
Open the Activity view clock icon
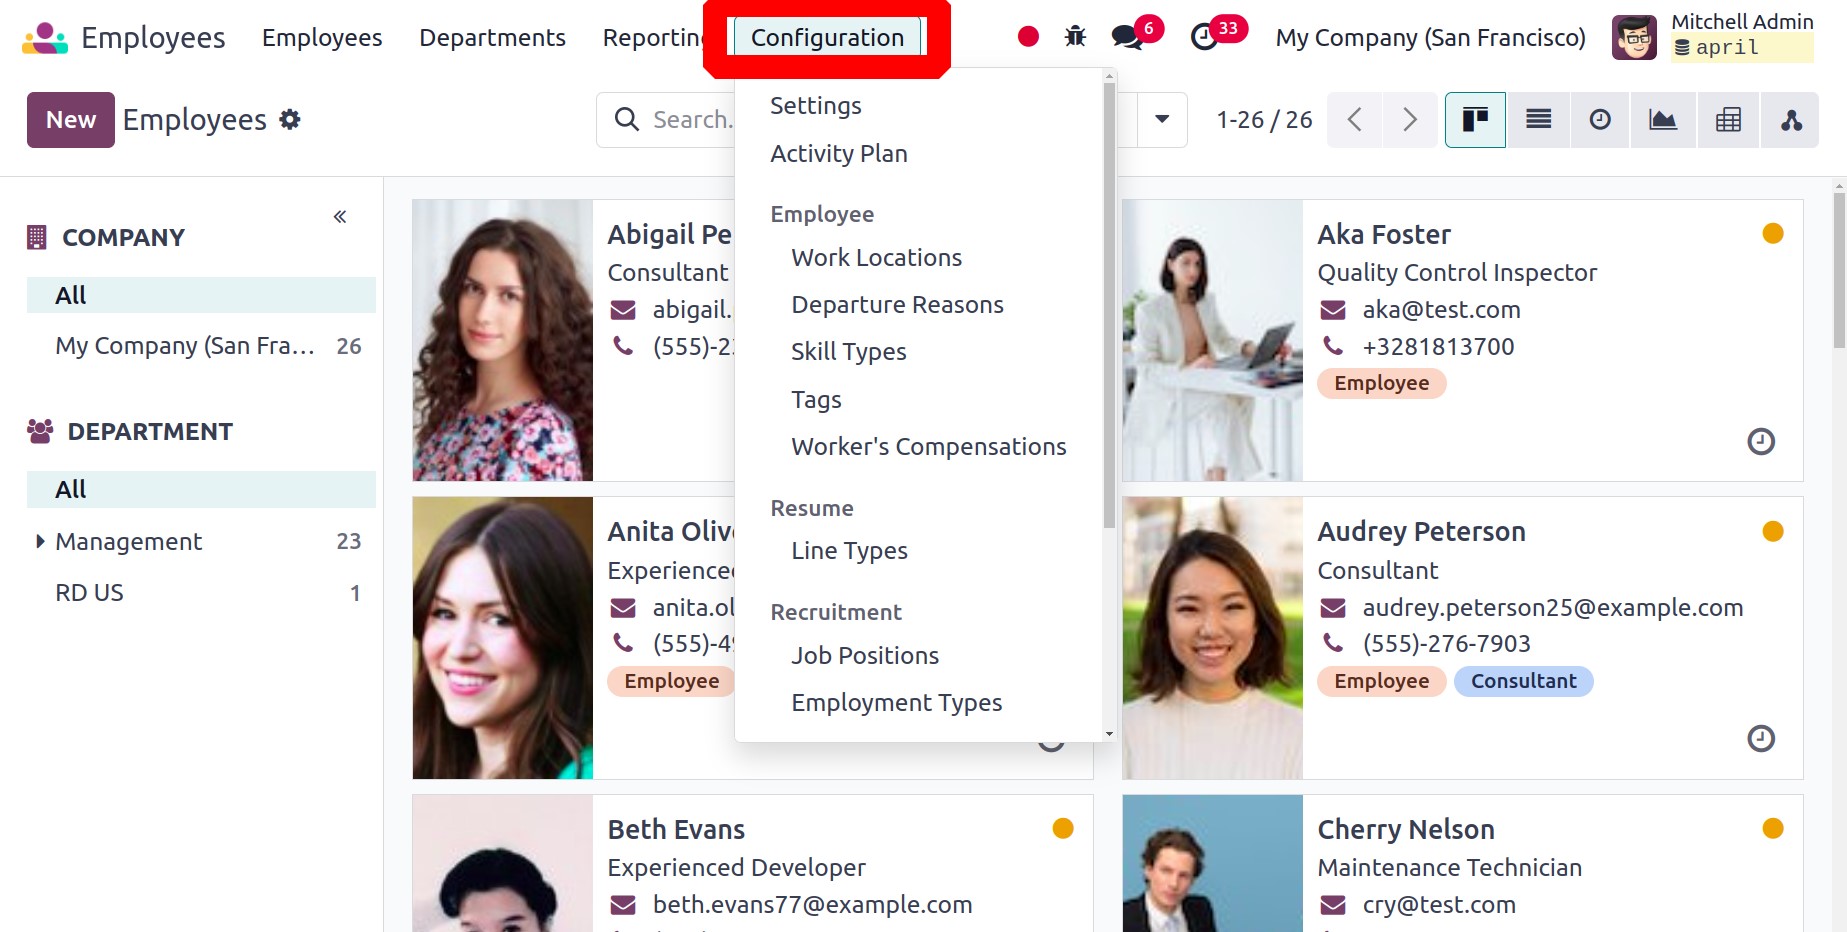[1600, 120]
